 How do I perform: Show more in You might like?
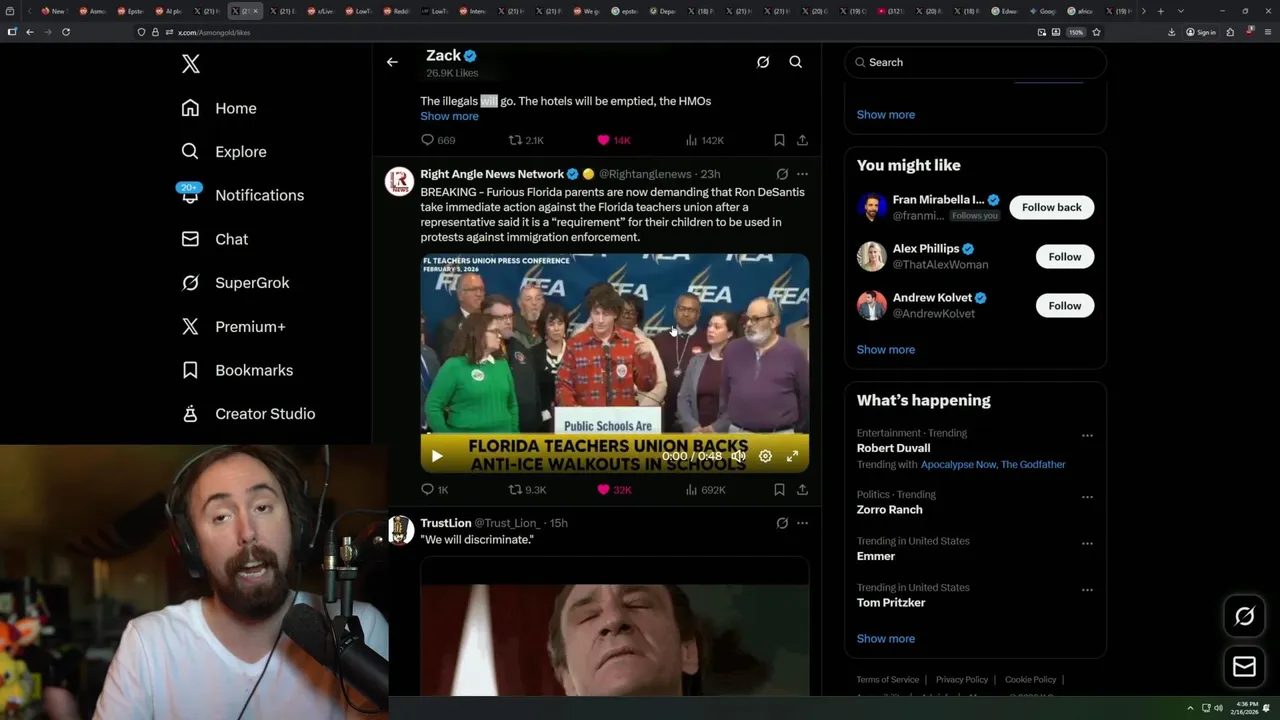(886, 350)
